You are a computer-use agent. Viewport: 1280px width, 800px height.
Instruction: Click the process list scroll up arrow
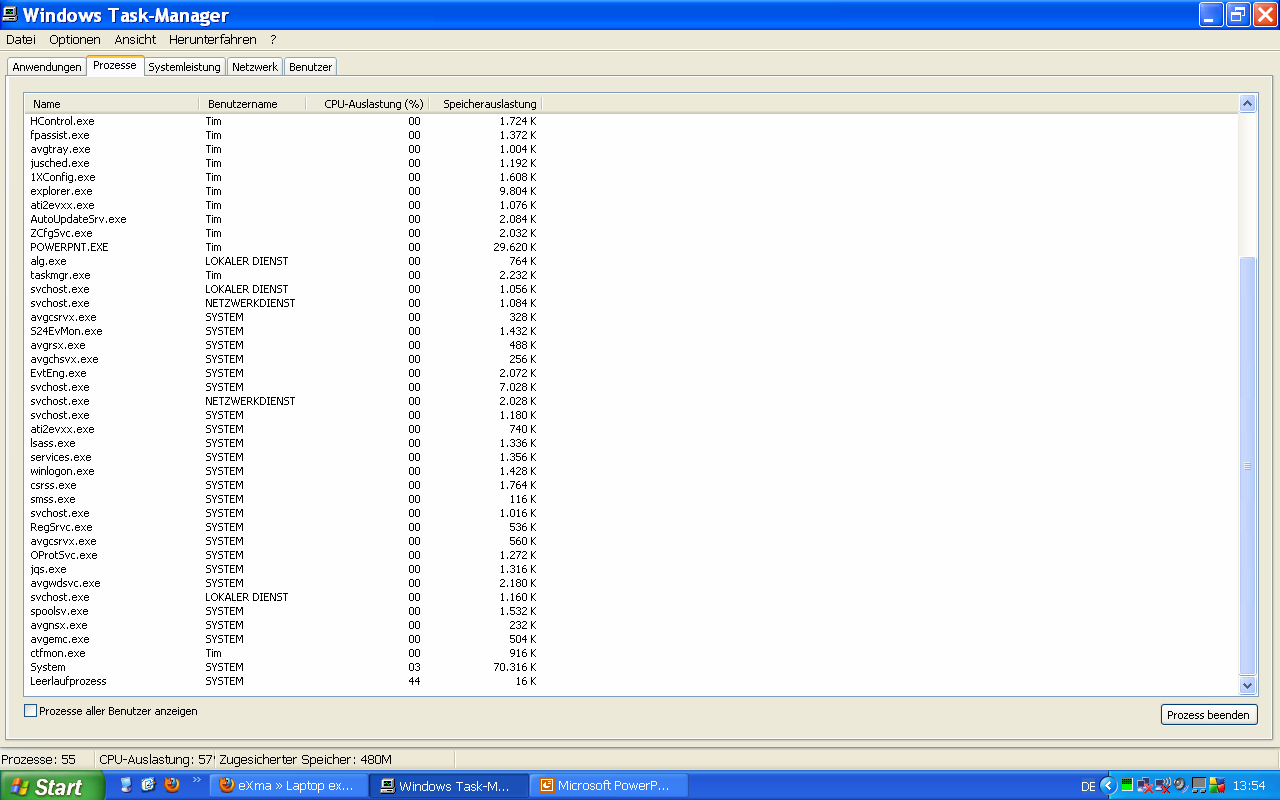coord(1247,103)
